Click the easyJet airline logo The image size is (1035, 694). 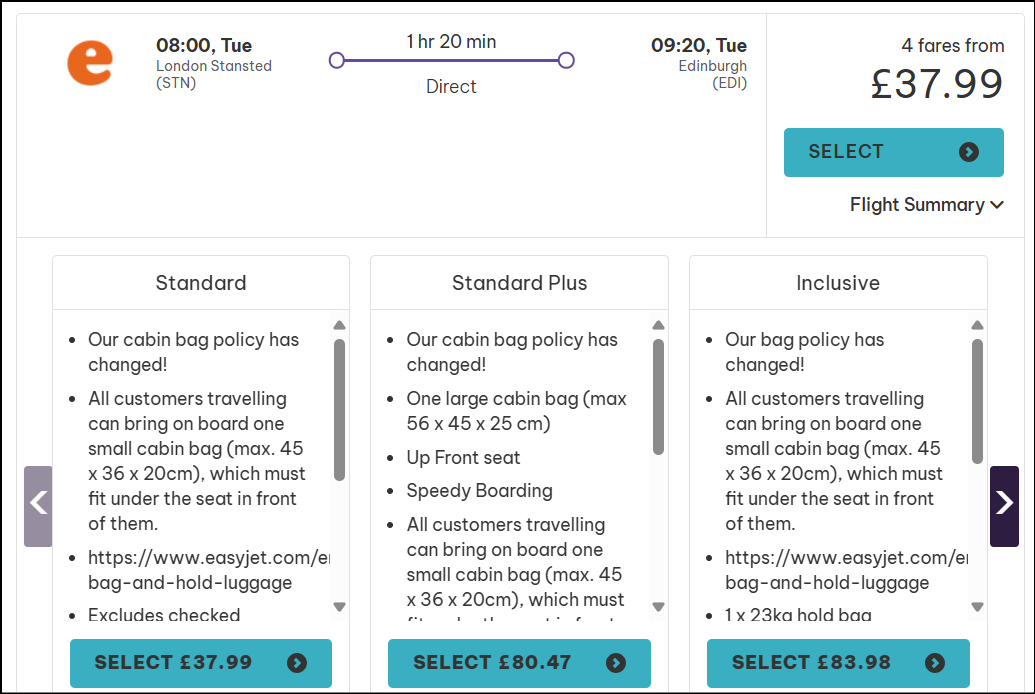click(90, 62)
